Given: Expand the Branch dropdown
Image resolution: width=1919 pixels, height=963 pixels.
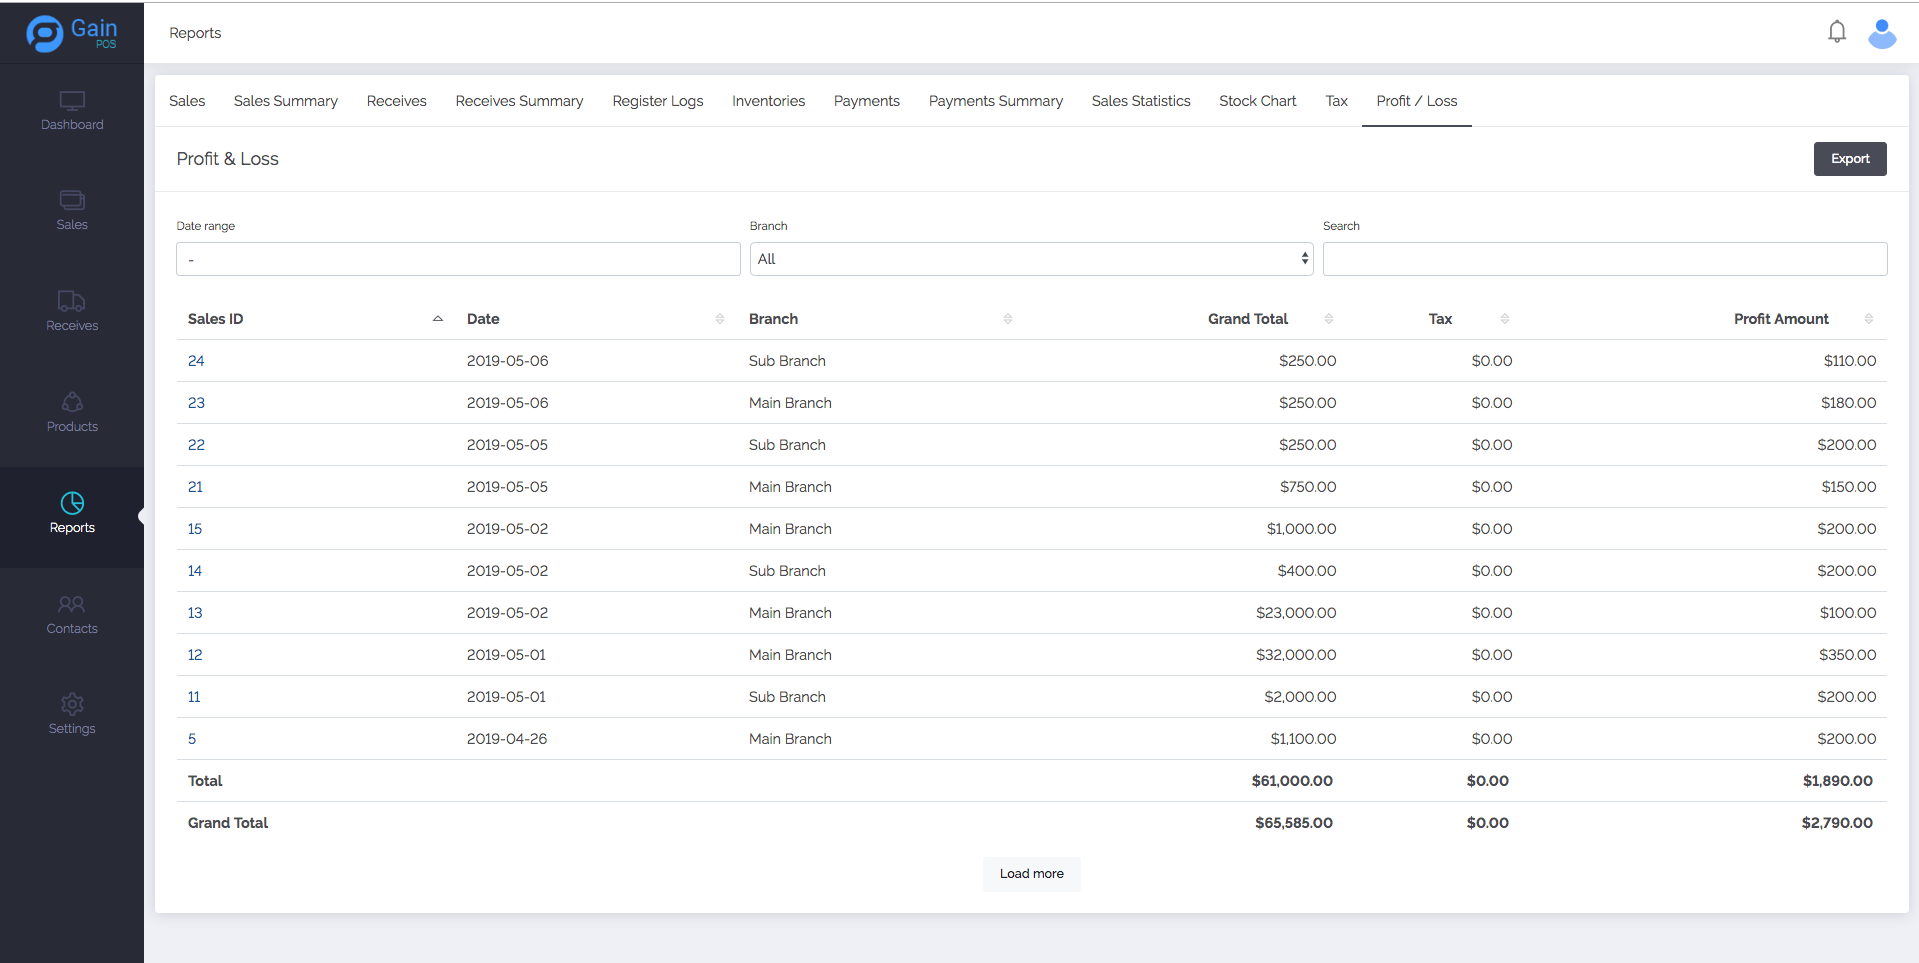Looking at the screenshot, I should [x=1030, y=259].
